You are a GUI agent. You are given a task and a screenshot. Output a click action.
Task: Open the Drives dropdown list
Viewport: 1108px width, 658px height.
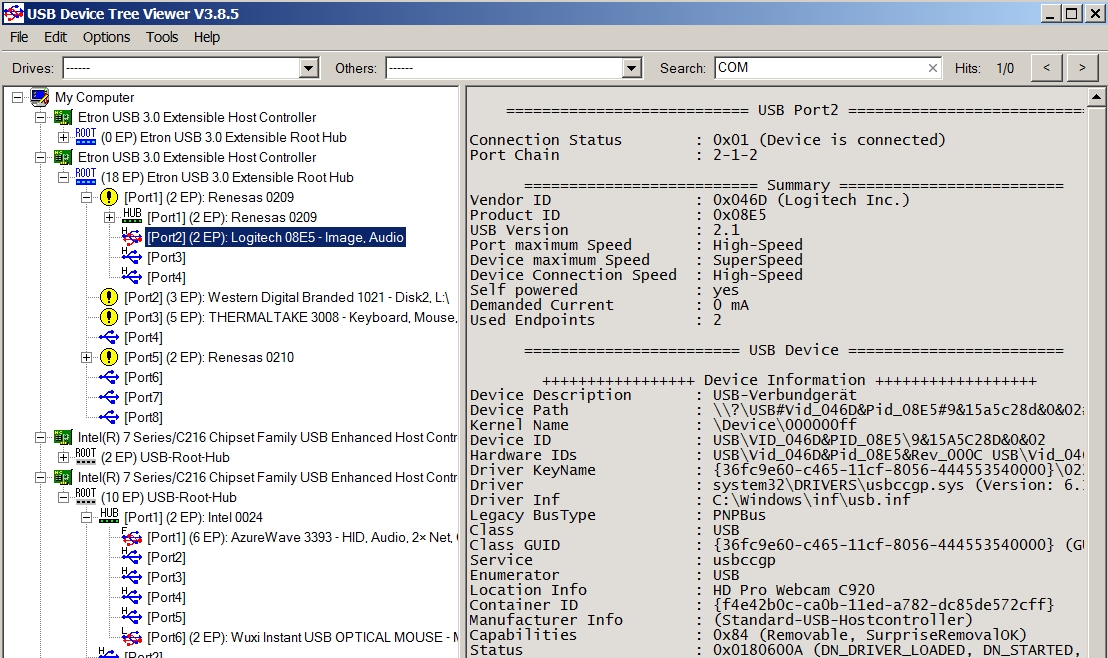click(x=309, y=68)
